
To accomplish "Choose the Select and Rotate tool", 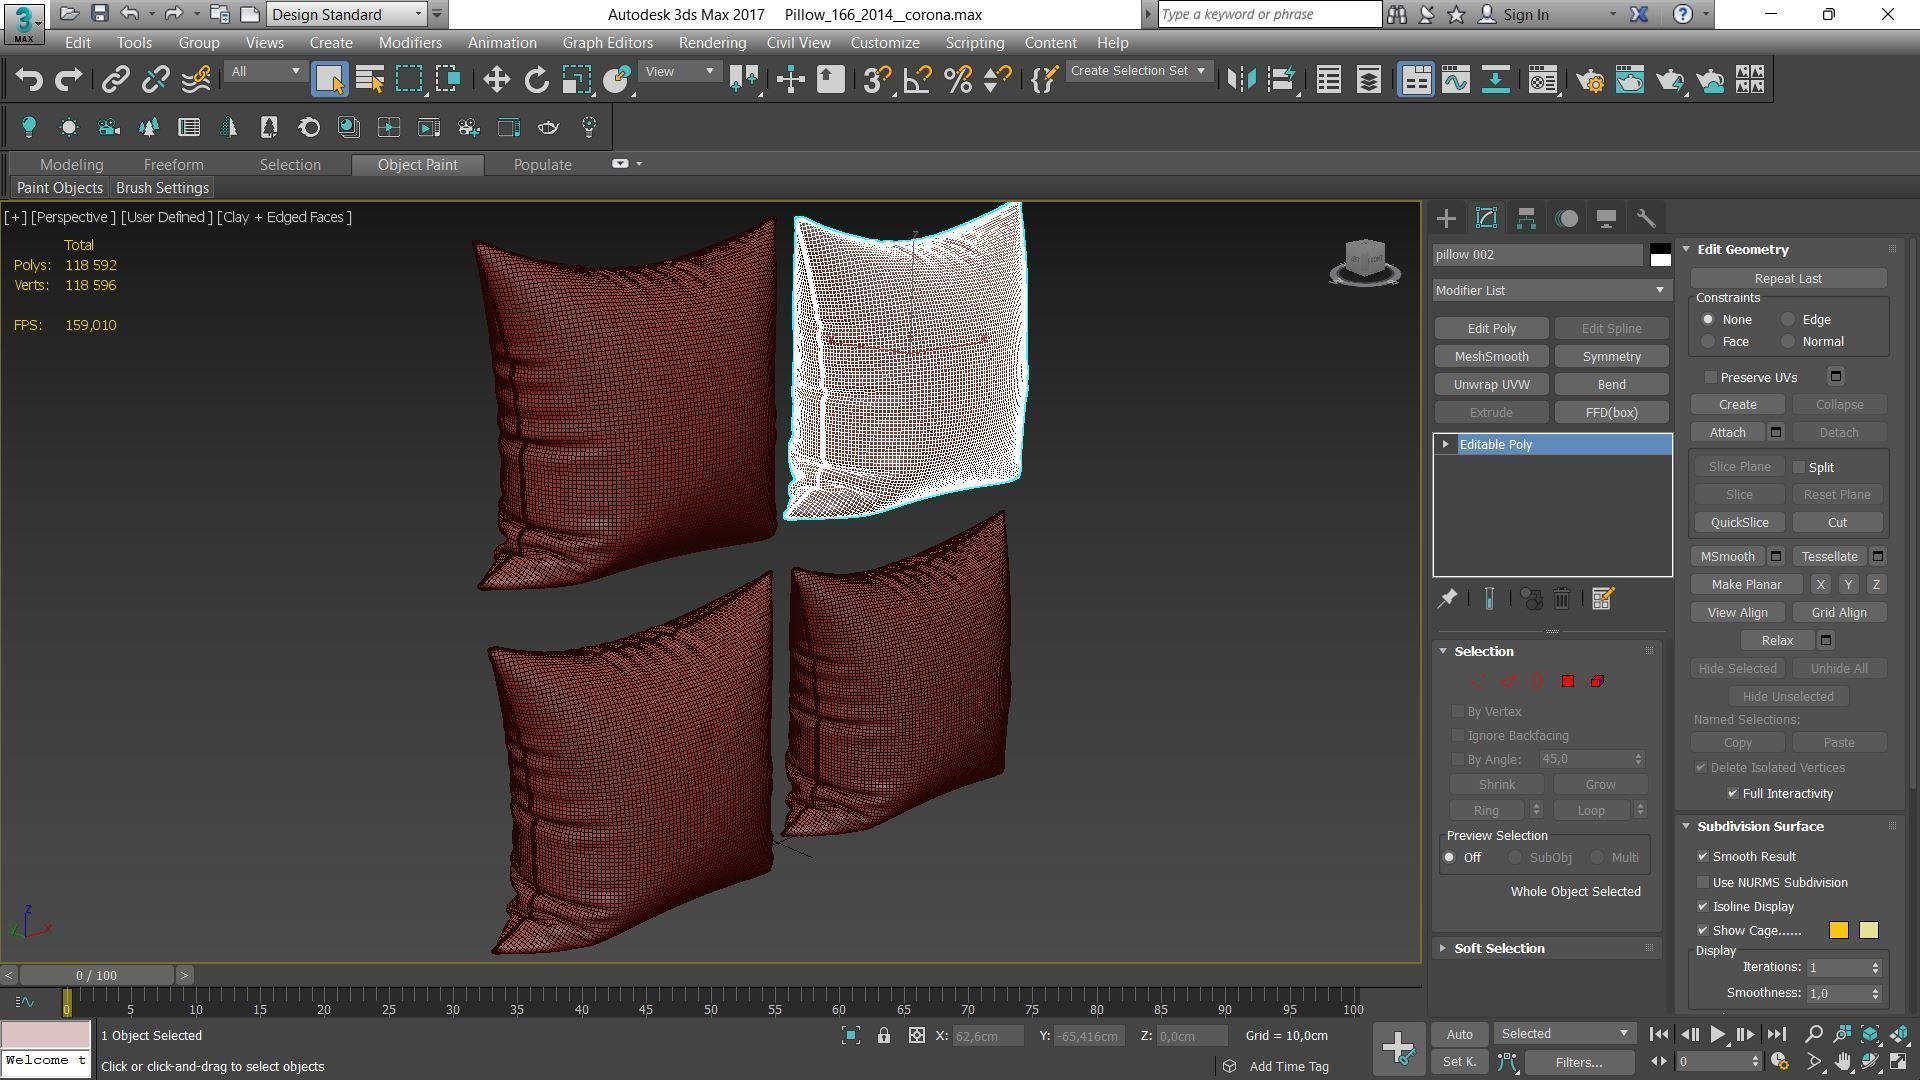I will click(537, 80).
